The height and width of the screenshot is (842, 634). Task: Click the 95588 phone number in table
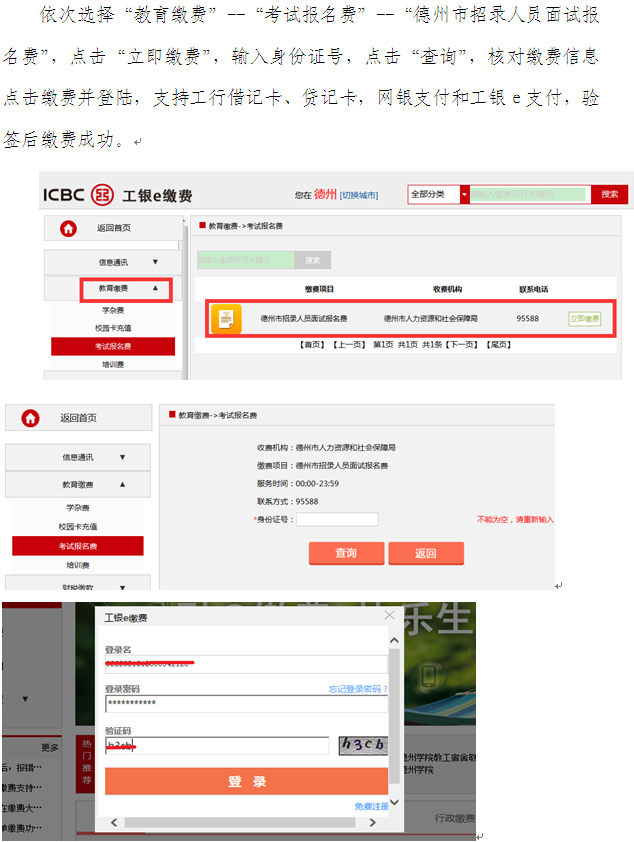[527, 319]
